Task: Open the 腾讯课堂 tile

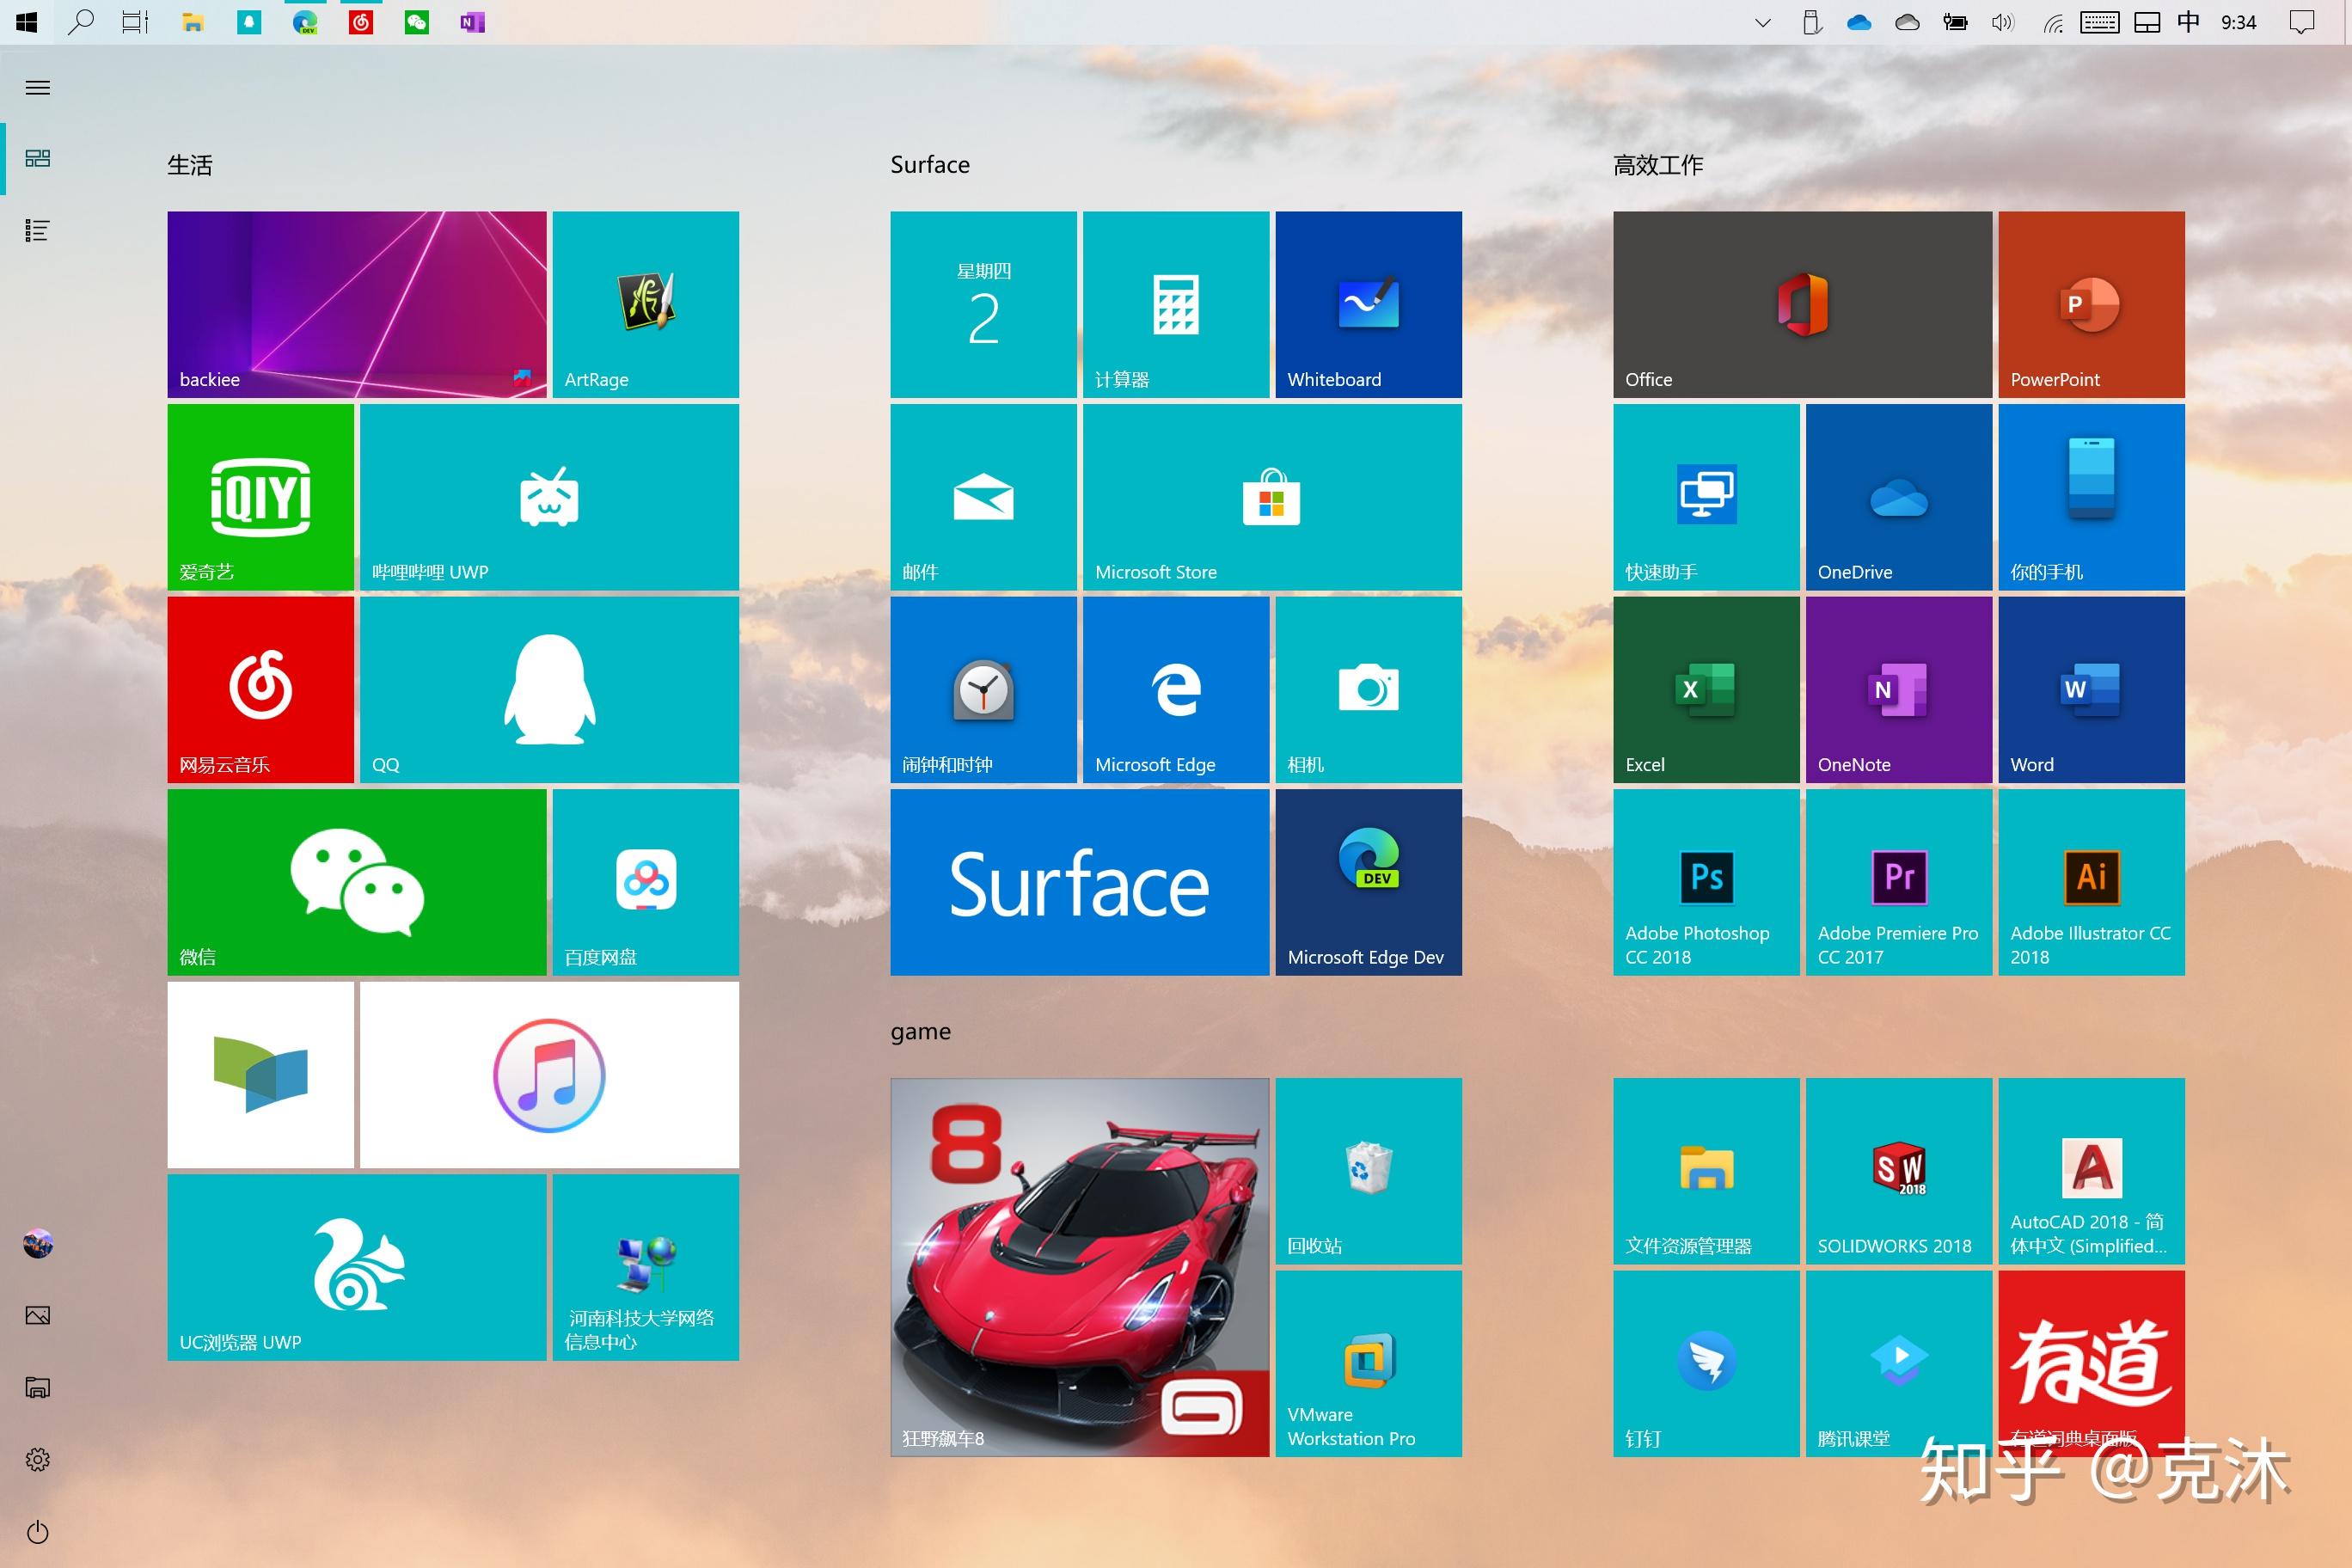Action: [x=1899, y=1363]
